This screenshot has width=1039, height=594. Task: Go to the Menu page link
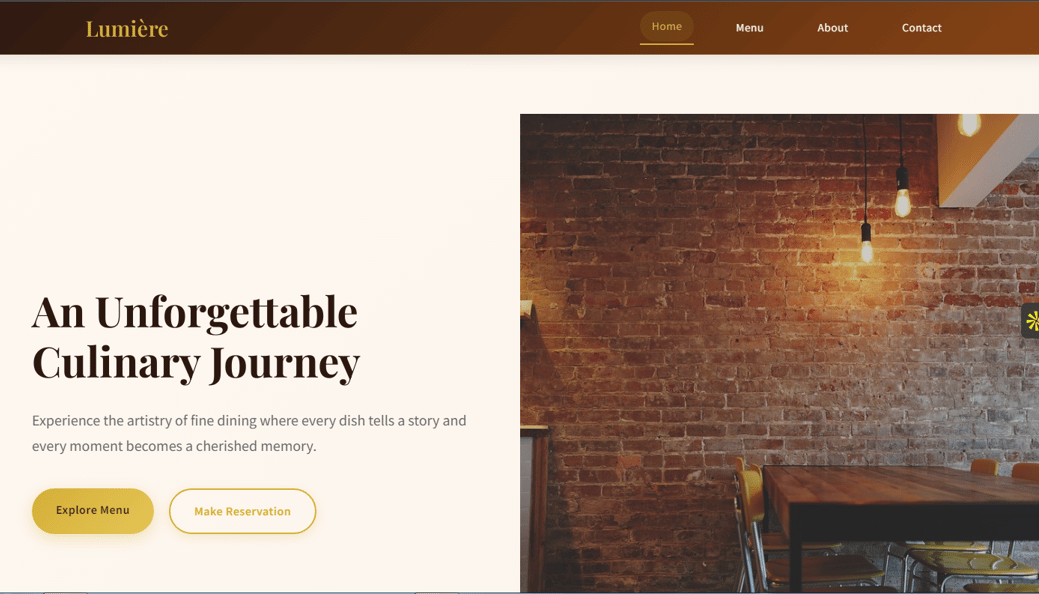pos(749,28)
